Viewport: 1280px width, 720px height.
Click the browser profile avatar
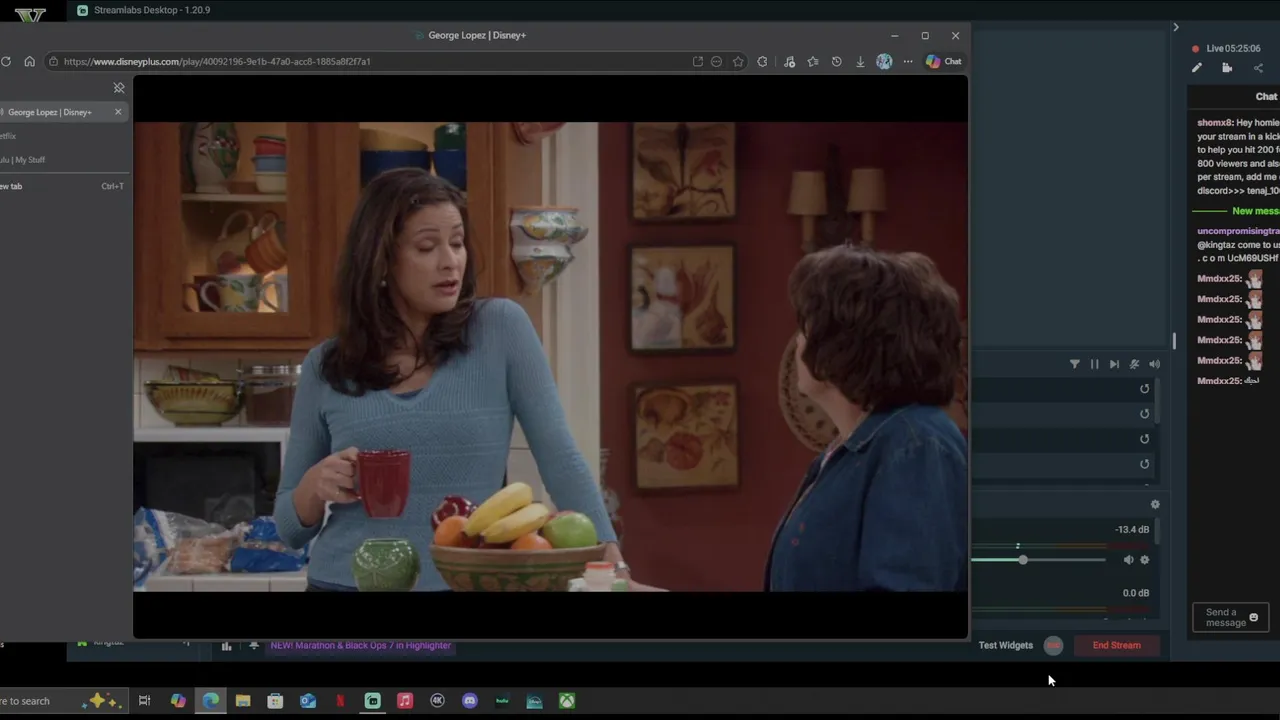884,61
